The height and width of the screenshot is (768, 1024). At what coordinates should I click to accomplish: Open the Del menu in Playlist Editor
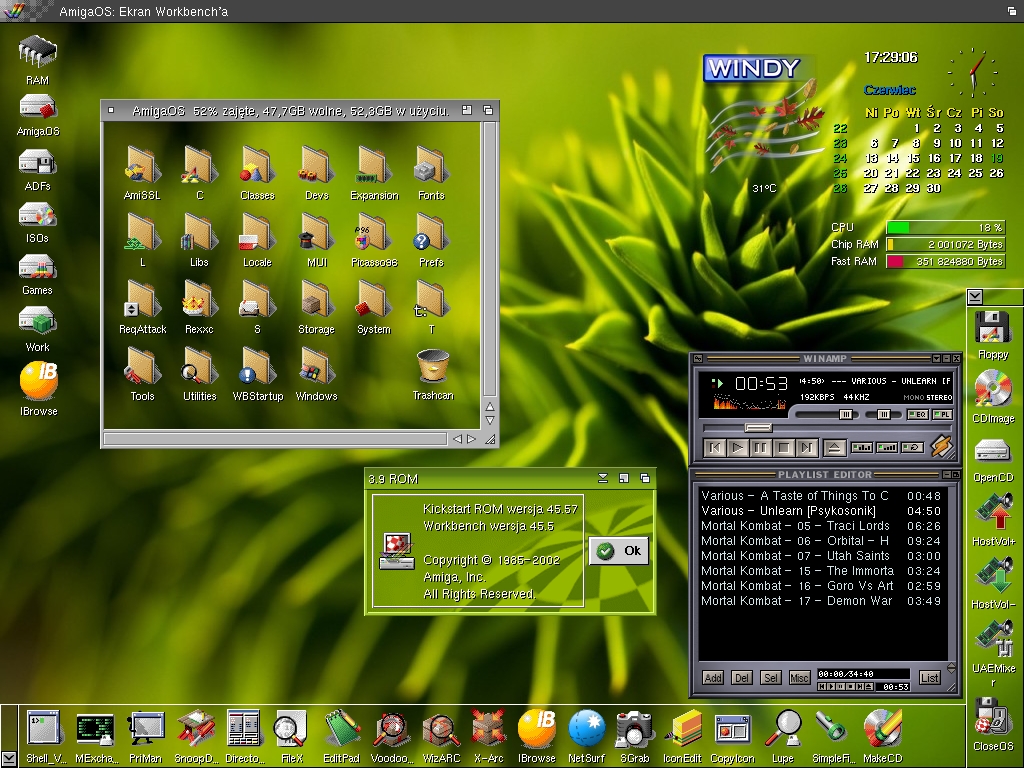pyautogui.click(x=741, y=678)
